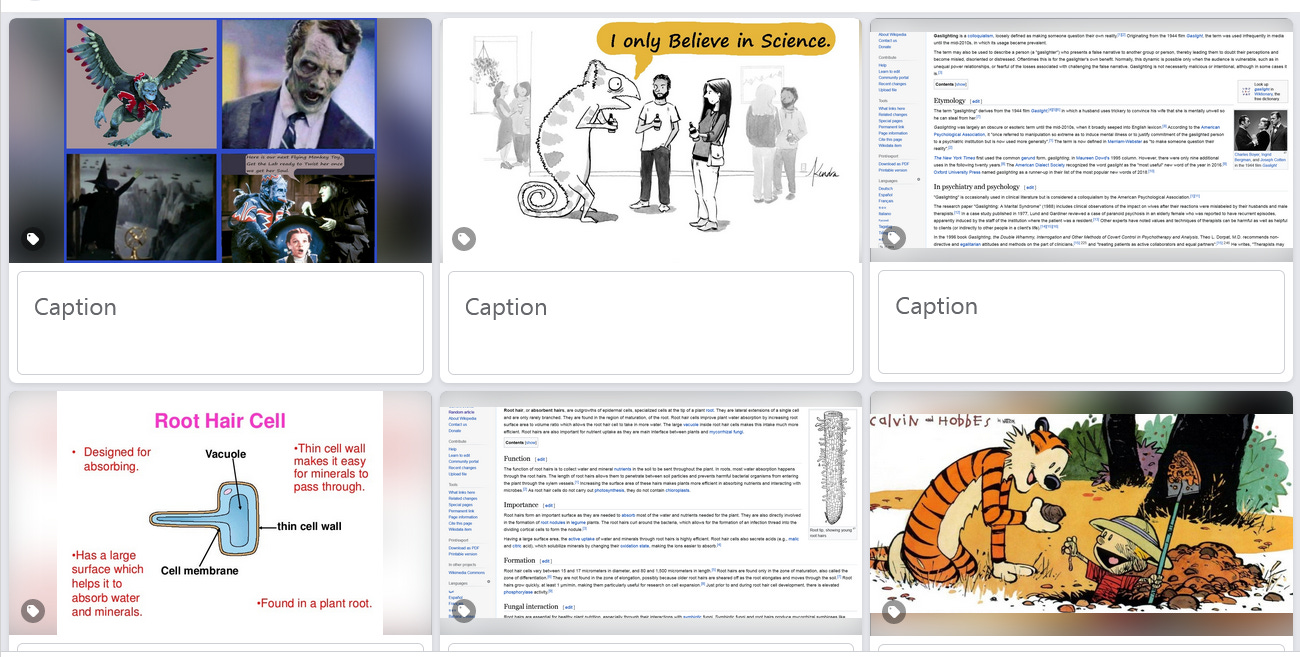Click the tag icon on the Calvin and Hobbes comic
Viewport: 1300px width, 657px height.
(x=894, y=611)
